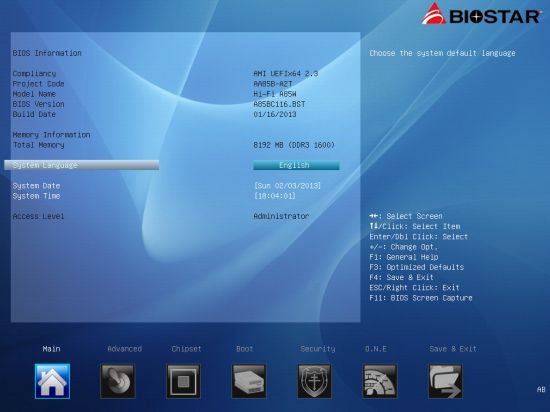The height and width of the screenshot is (412, 550).
Task: Switch to the Advanced tab label
Action: click(125, 349)
